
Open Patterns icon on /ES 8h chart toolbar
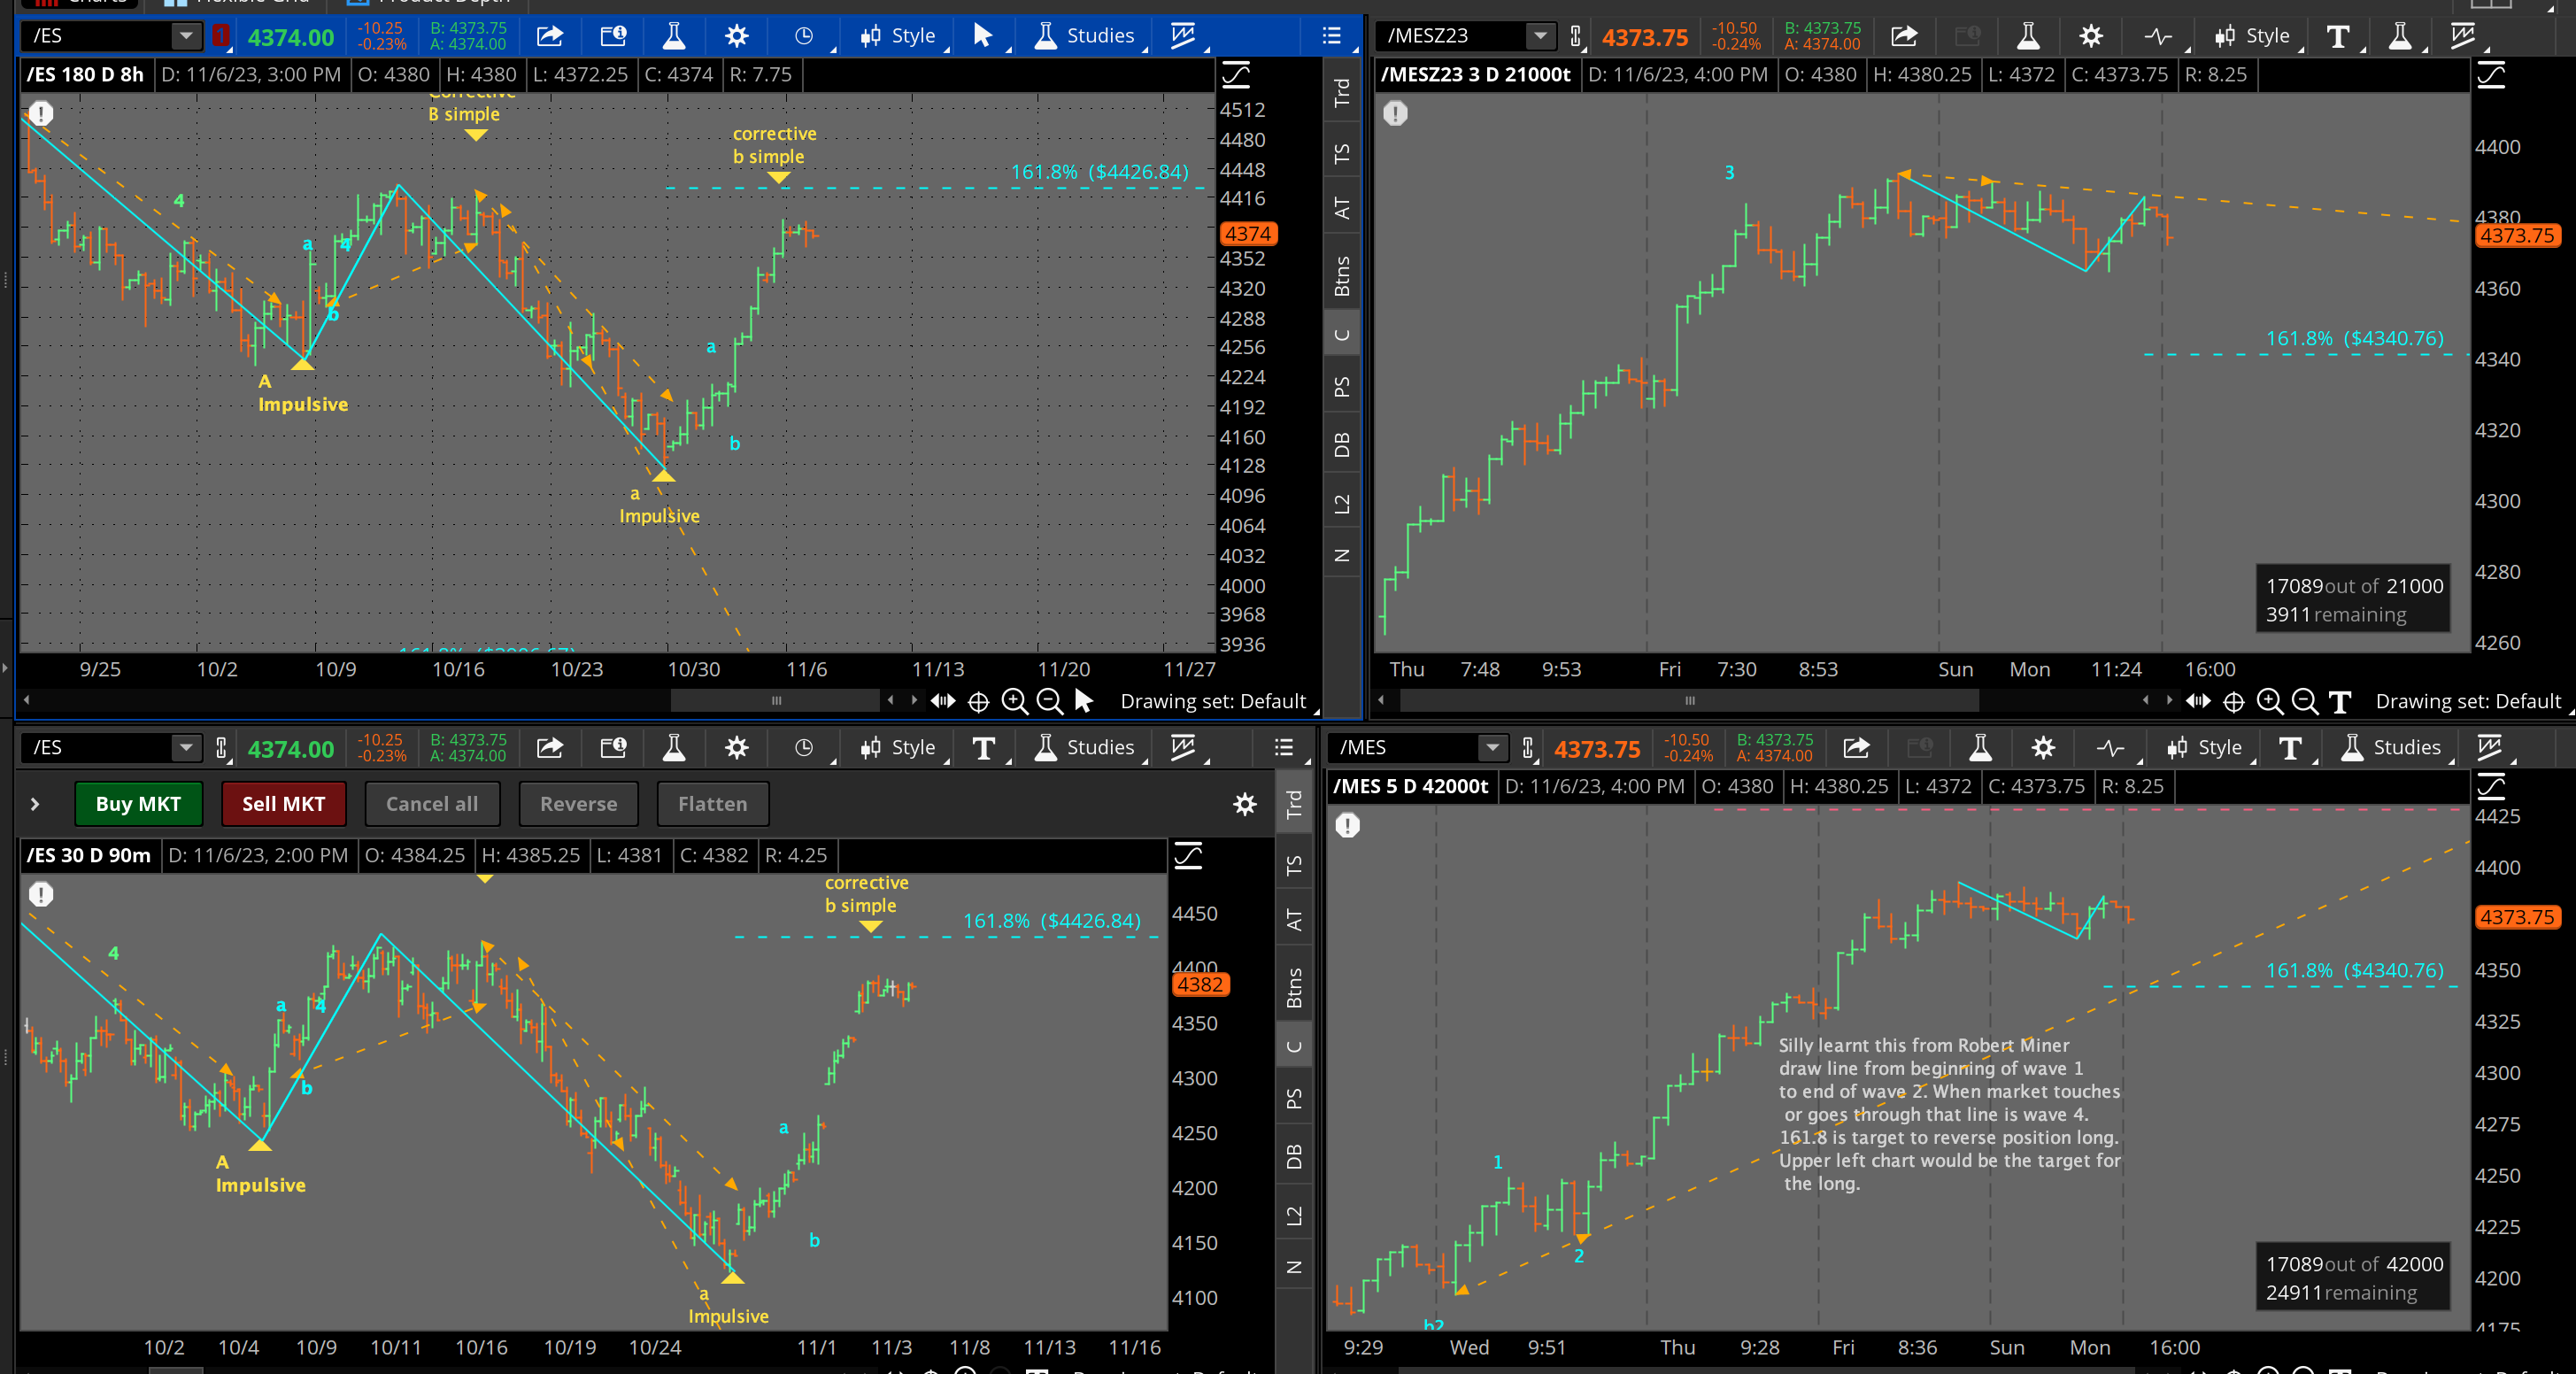click(x=1183, y=36)
